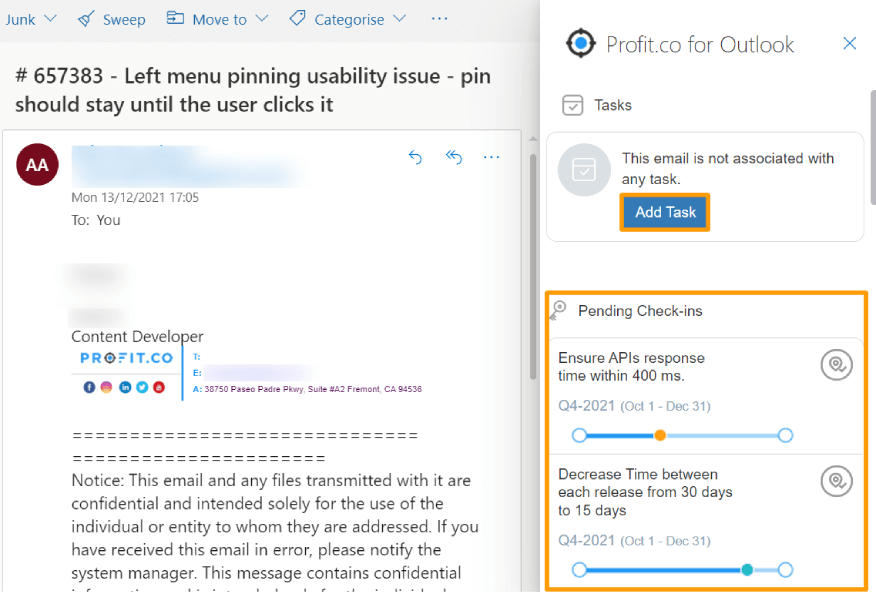
Task: Click the orange progress marker on APIs slider
Action: pos(660,435)
